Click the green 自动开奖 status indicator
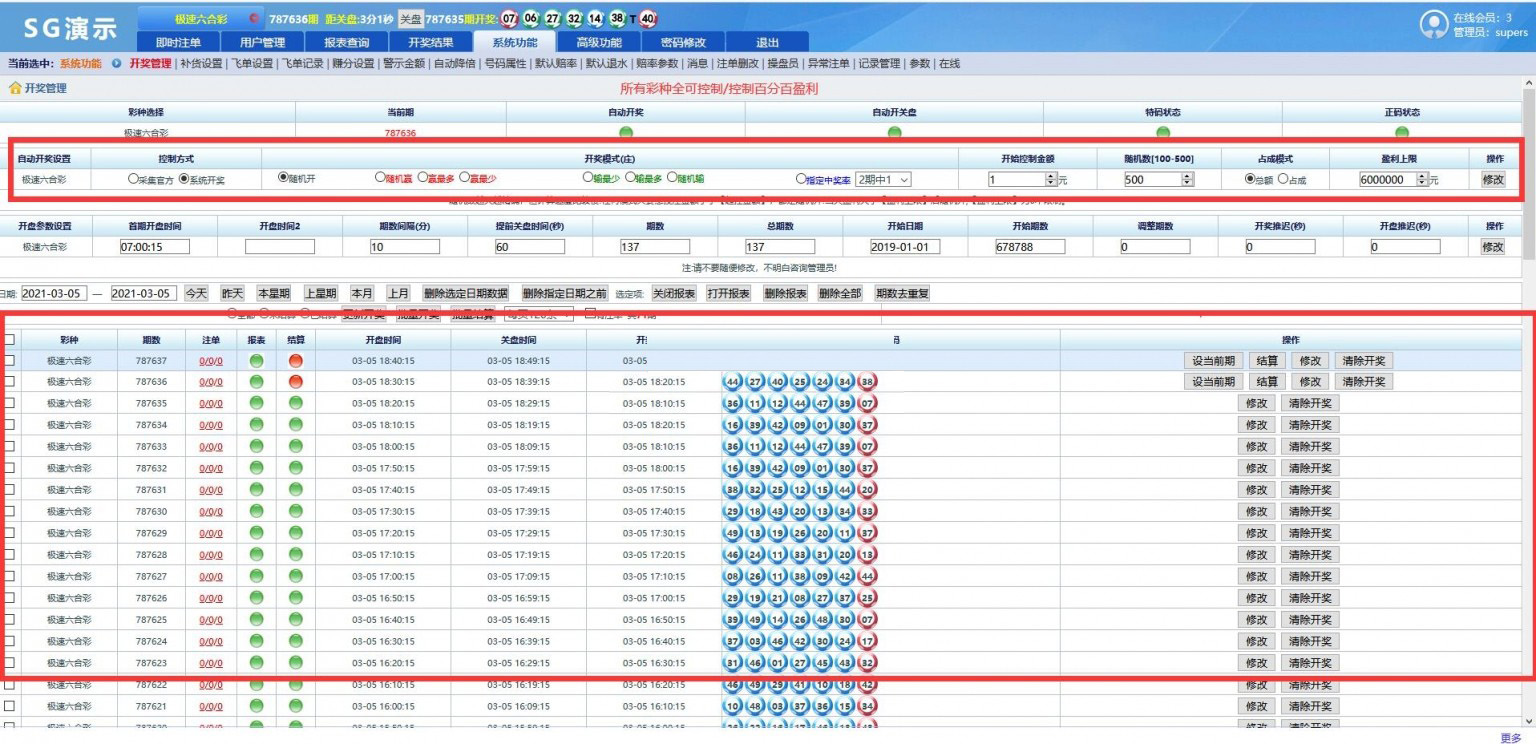Viewport: 1536px width, 744px height. [626, 132]
